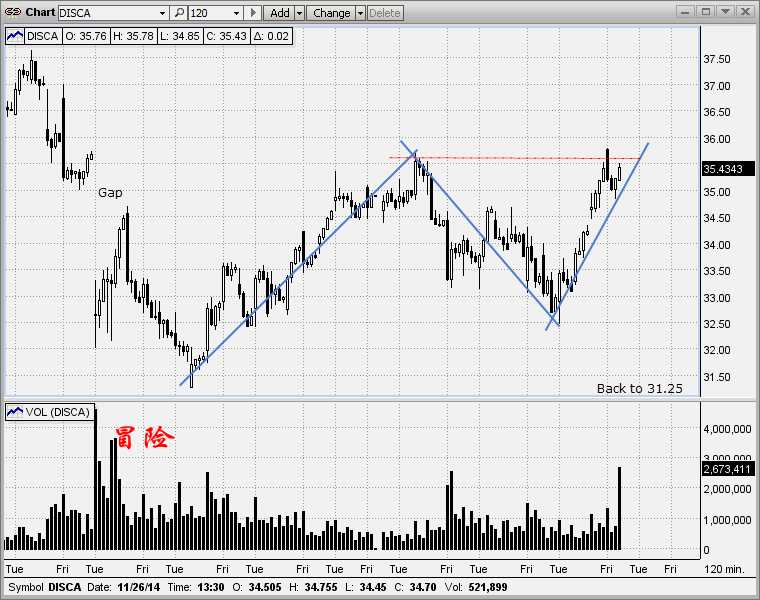Minimize the chart window
The width and height of the screenshot is (760, 600).
[x=685, y=12]
